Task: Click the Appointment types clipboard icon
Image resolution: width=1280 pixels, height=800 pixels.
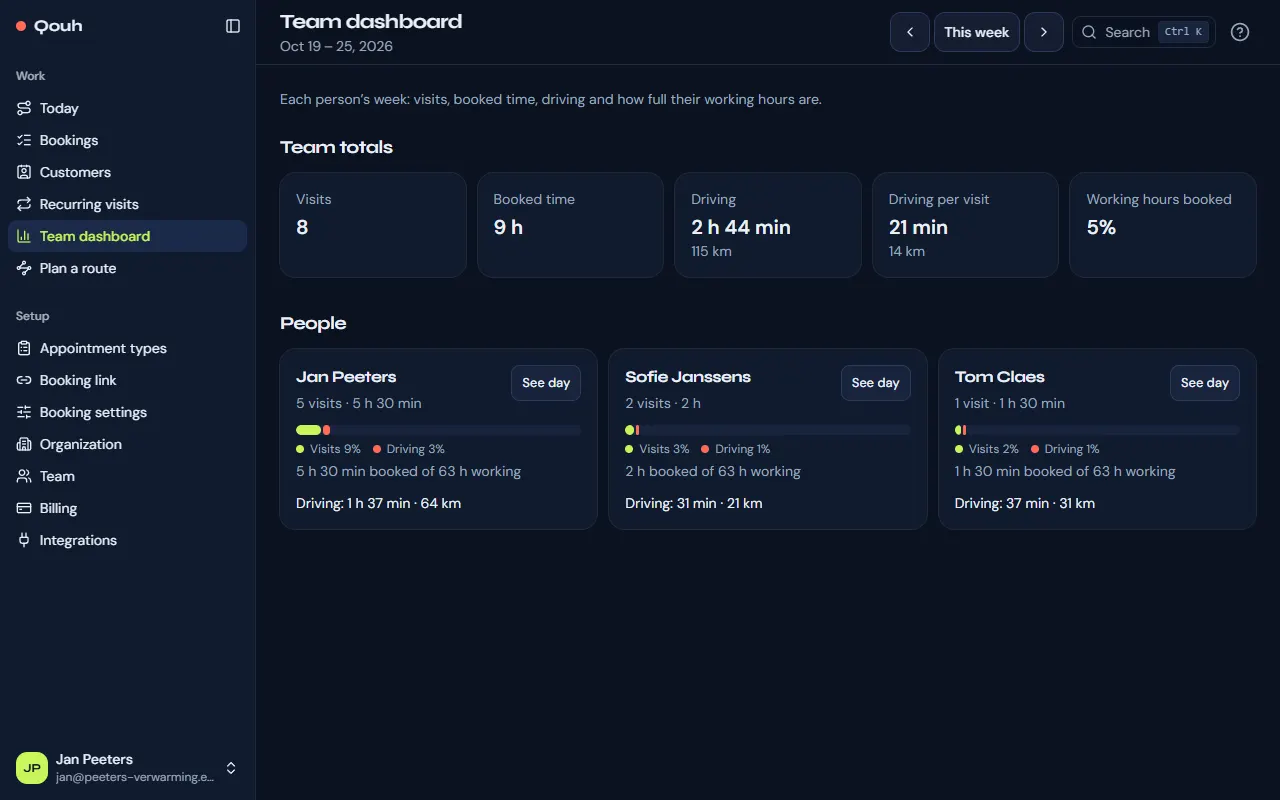Action: 24,348
